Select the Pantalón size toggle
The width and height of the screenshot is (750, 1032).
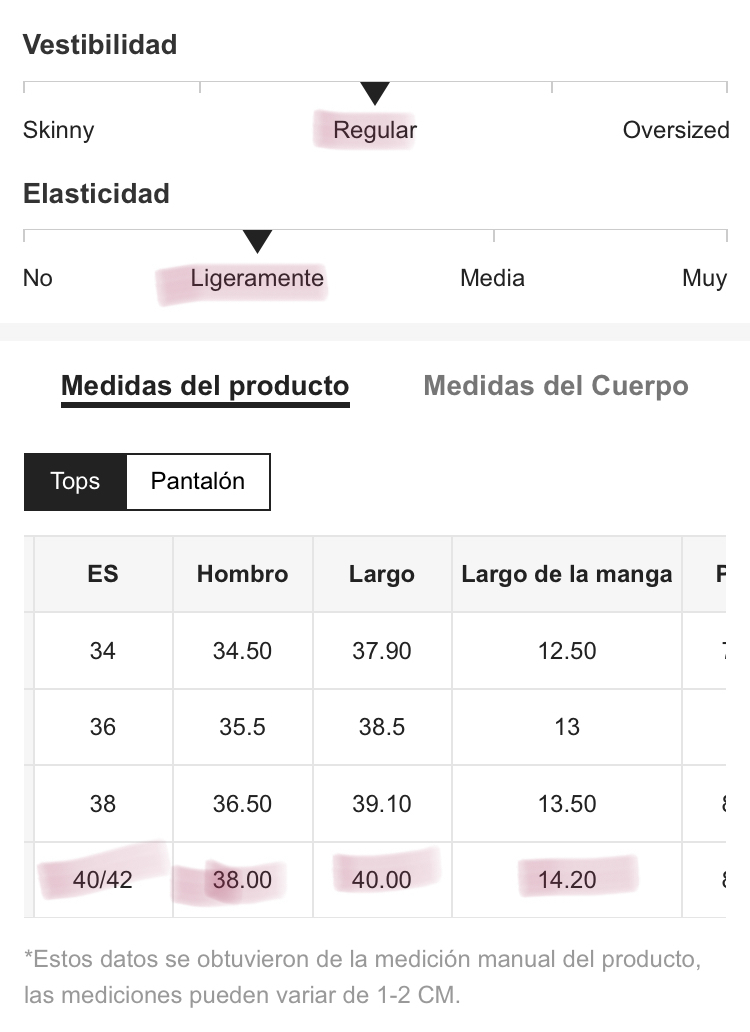[198, 481]
